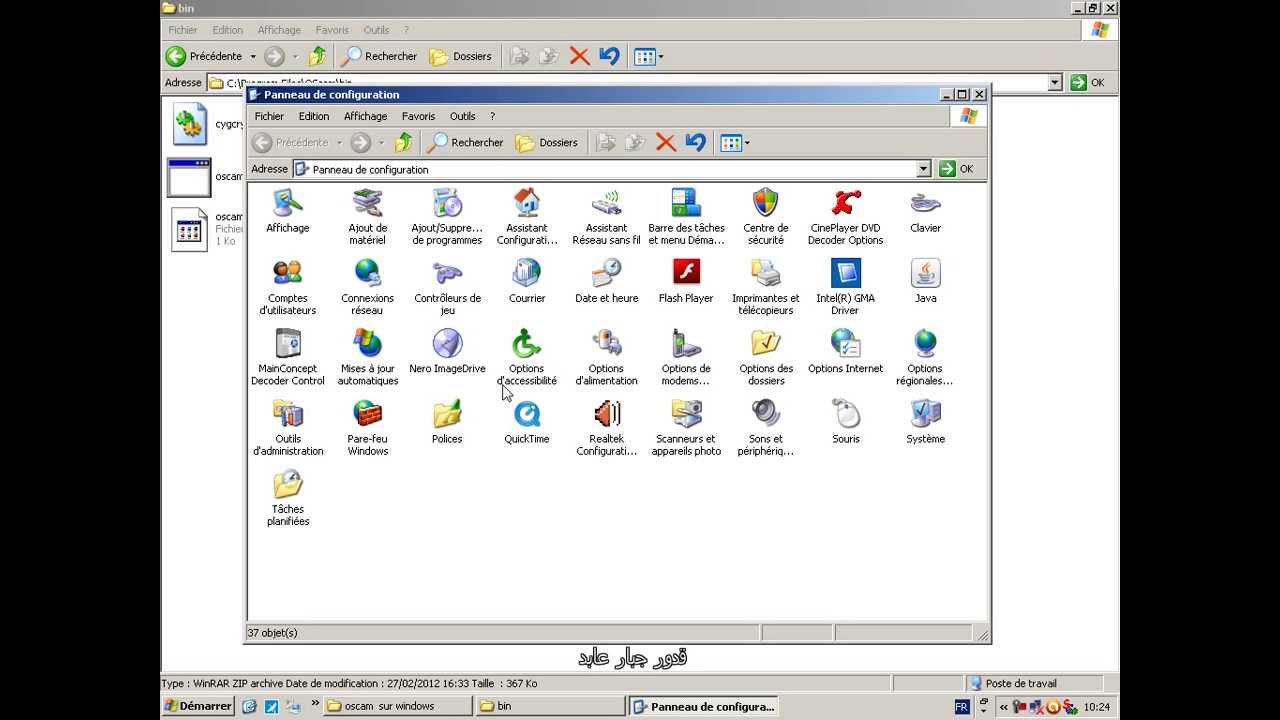The image size is (1280, 720).
Task: Click the red delete X in Panneau de configuration toolbar
Action: pyautogui.click(x=666, y=142)
